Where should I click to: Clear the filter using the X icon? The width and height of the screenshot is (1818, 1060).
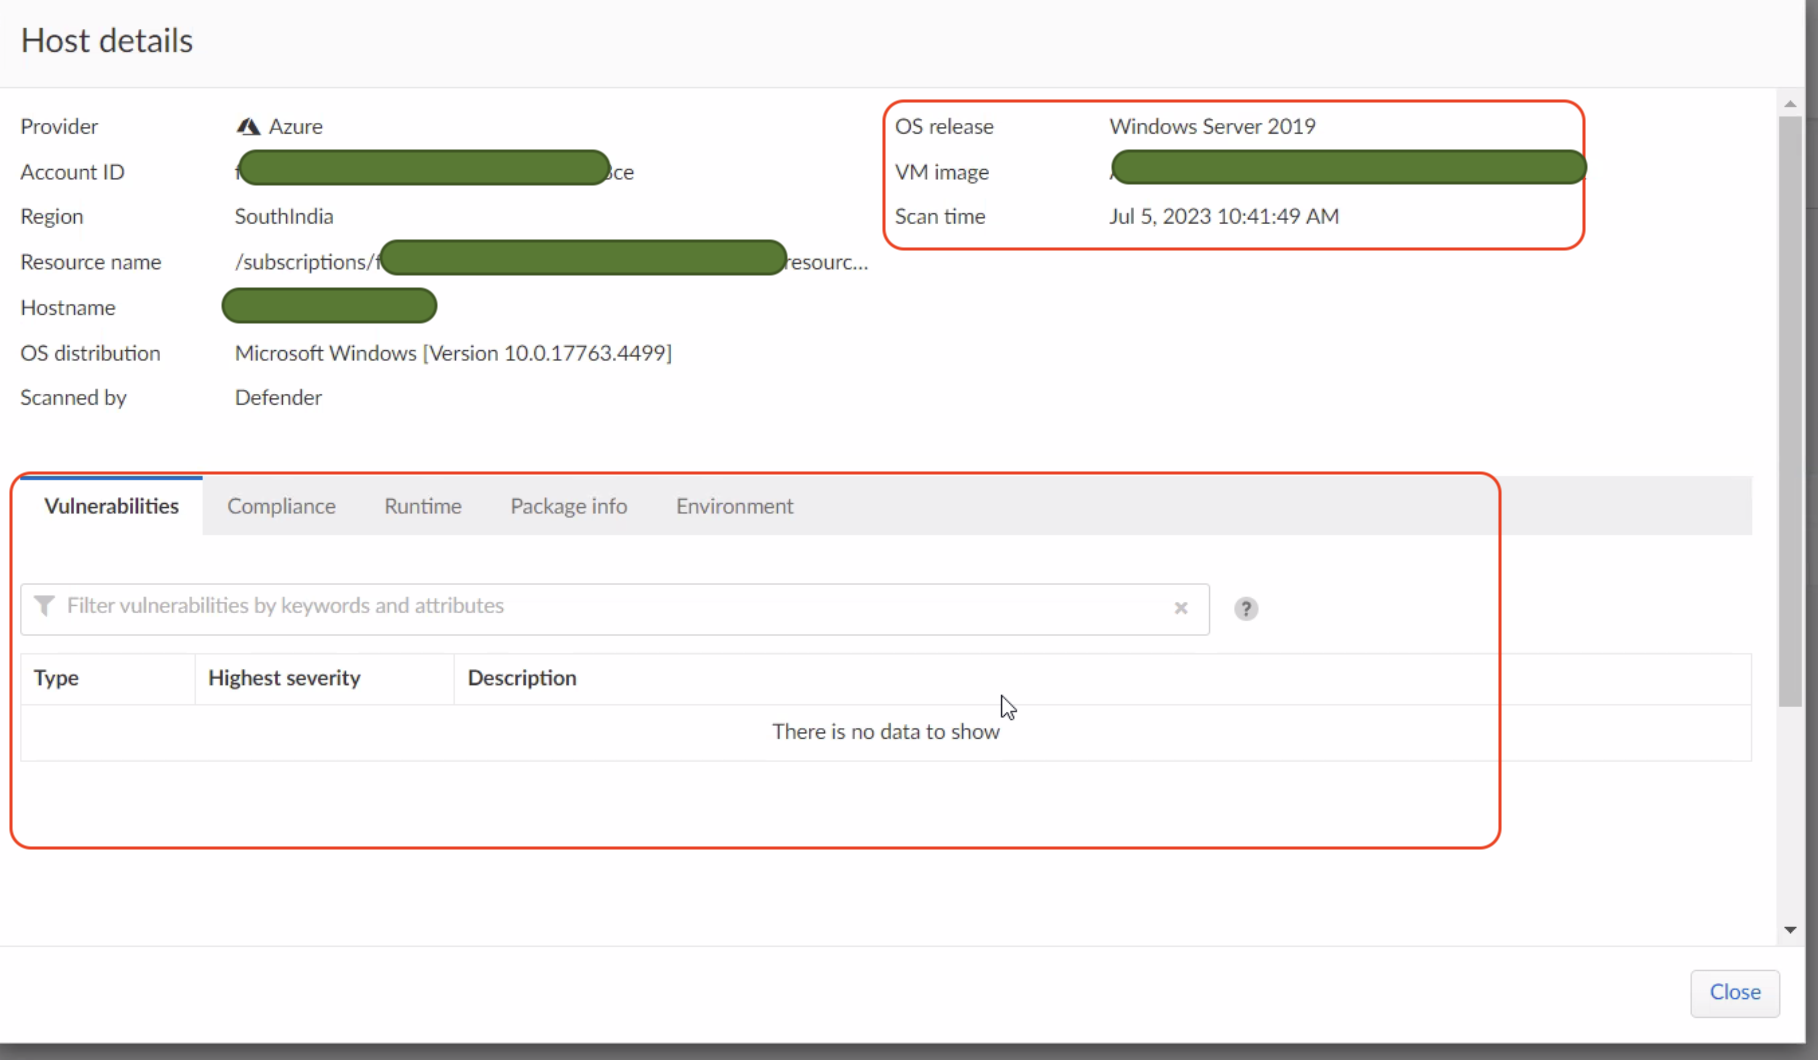tap(1180, 608)
